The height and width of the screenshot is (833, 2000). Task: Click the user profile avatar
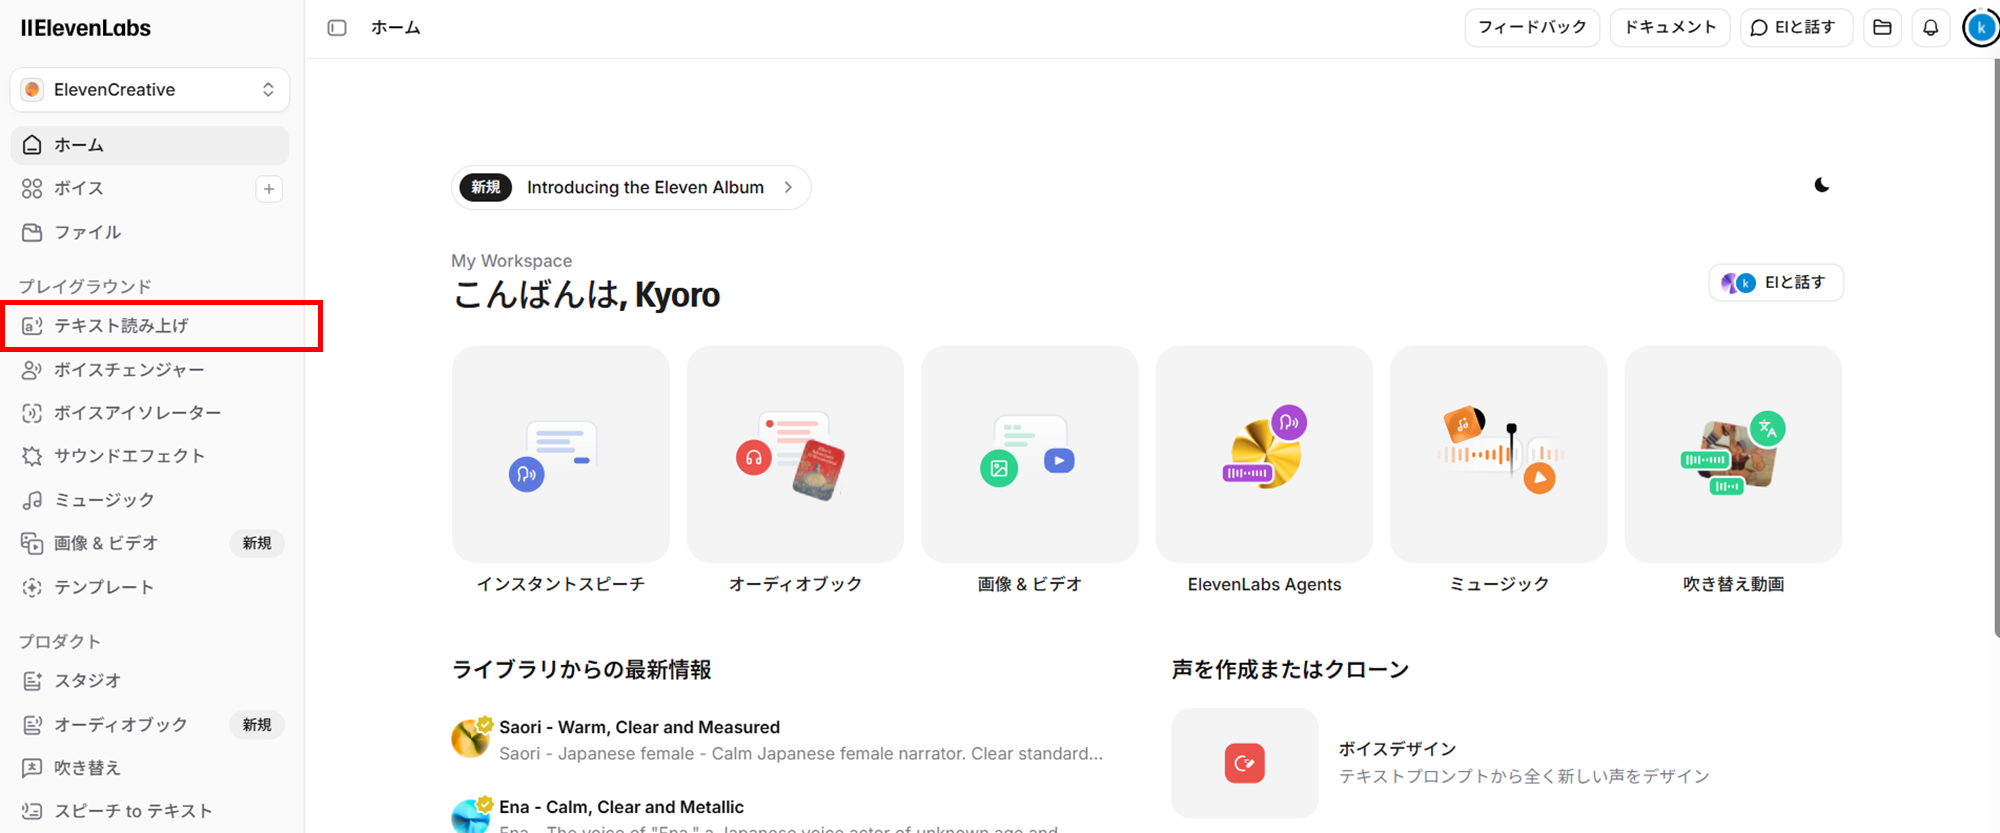(1980, 28)
